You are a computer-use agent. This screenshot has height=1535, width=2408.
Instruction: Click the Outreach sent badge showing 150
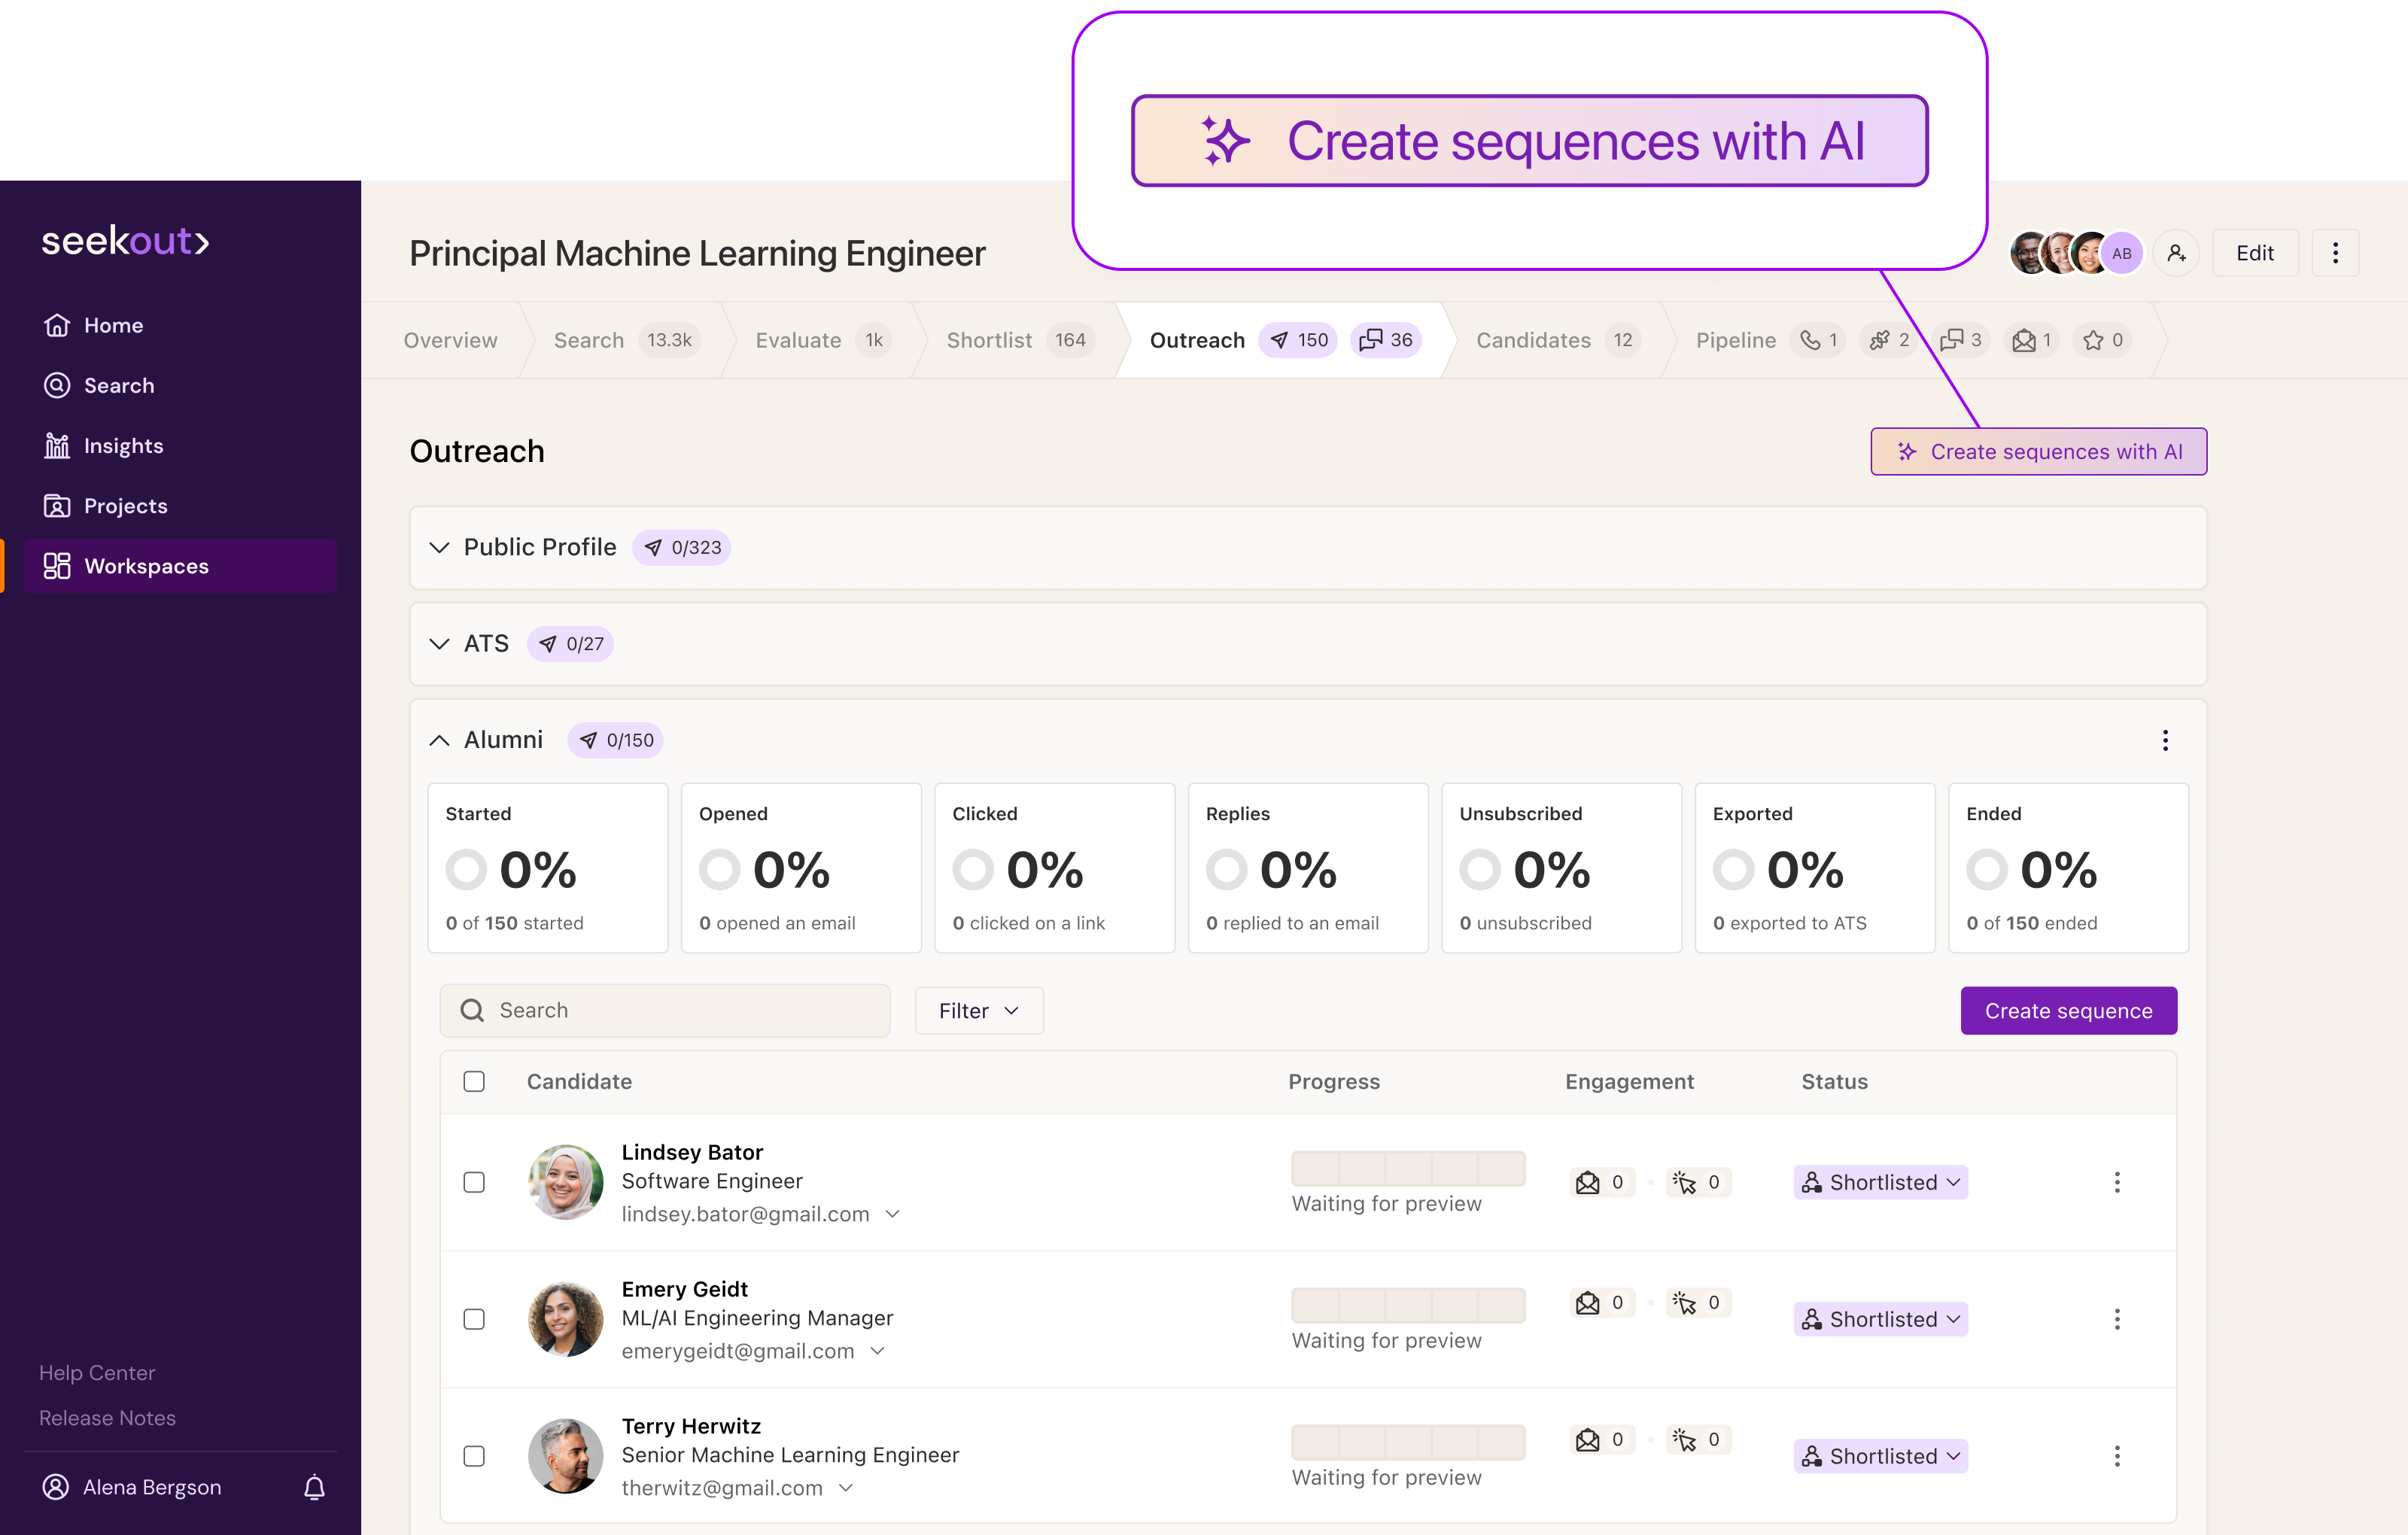point(1298,340)
